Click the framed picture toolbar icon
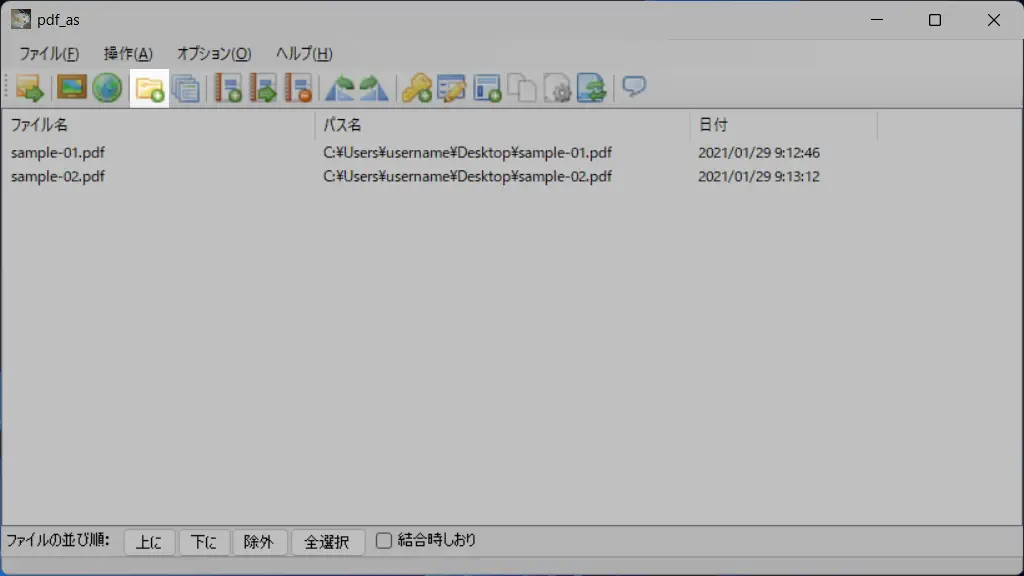The image size is (1024, 576). tap(72, 88)
